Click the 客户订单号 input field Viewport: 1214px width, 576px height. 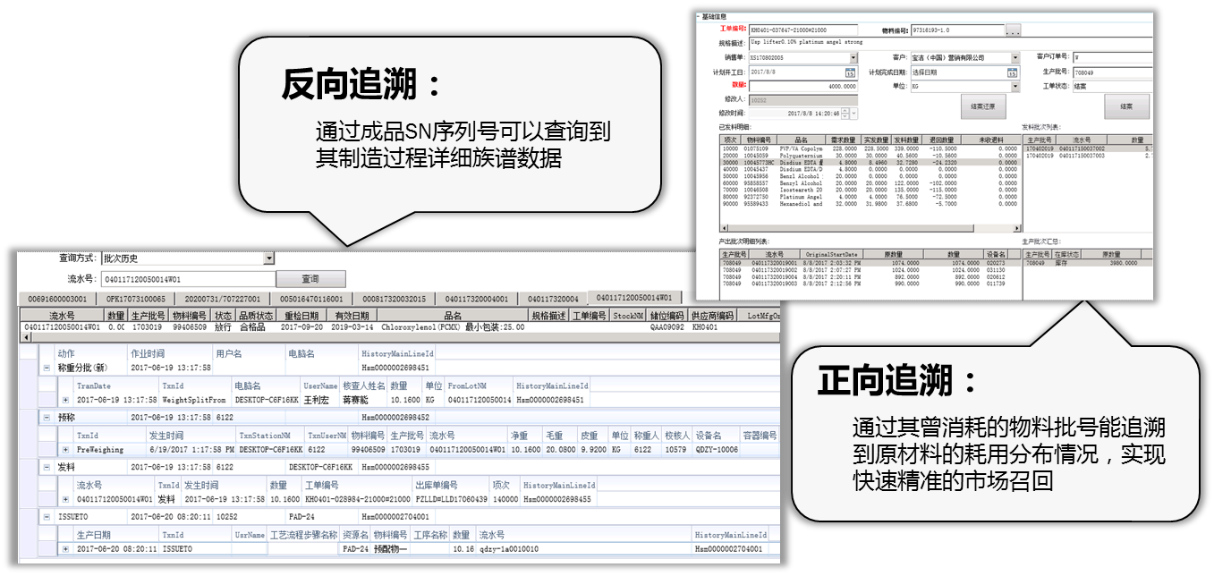coord(1111,58)
